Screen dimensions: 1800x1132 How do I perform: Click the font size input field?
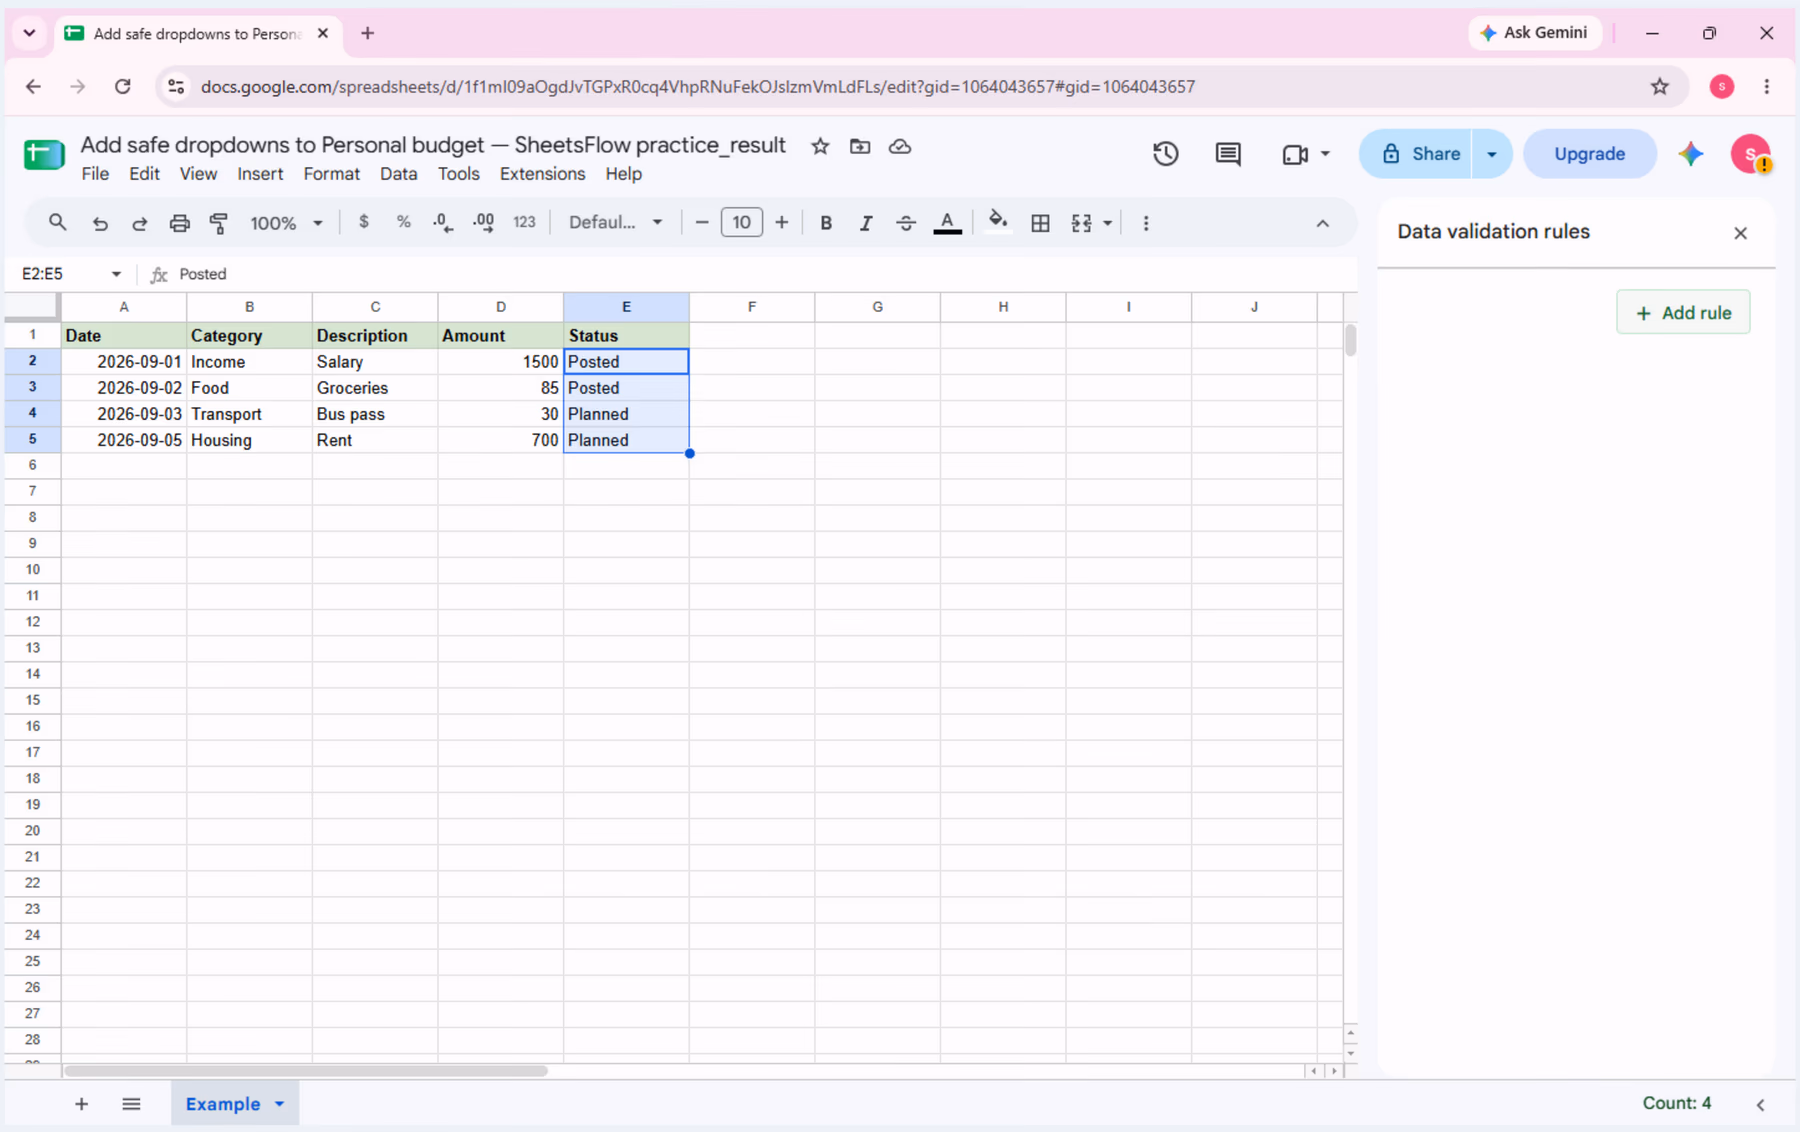click(x=741, y=222)
